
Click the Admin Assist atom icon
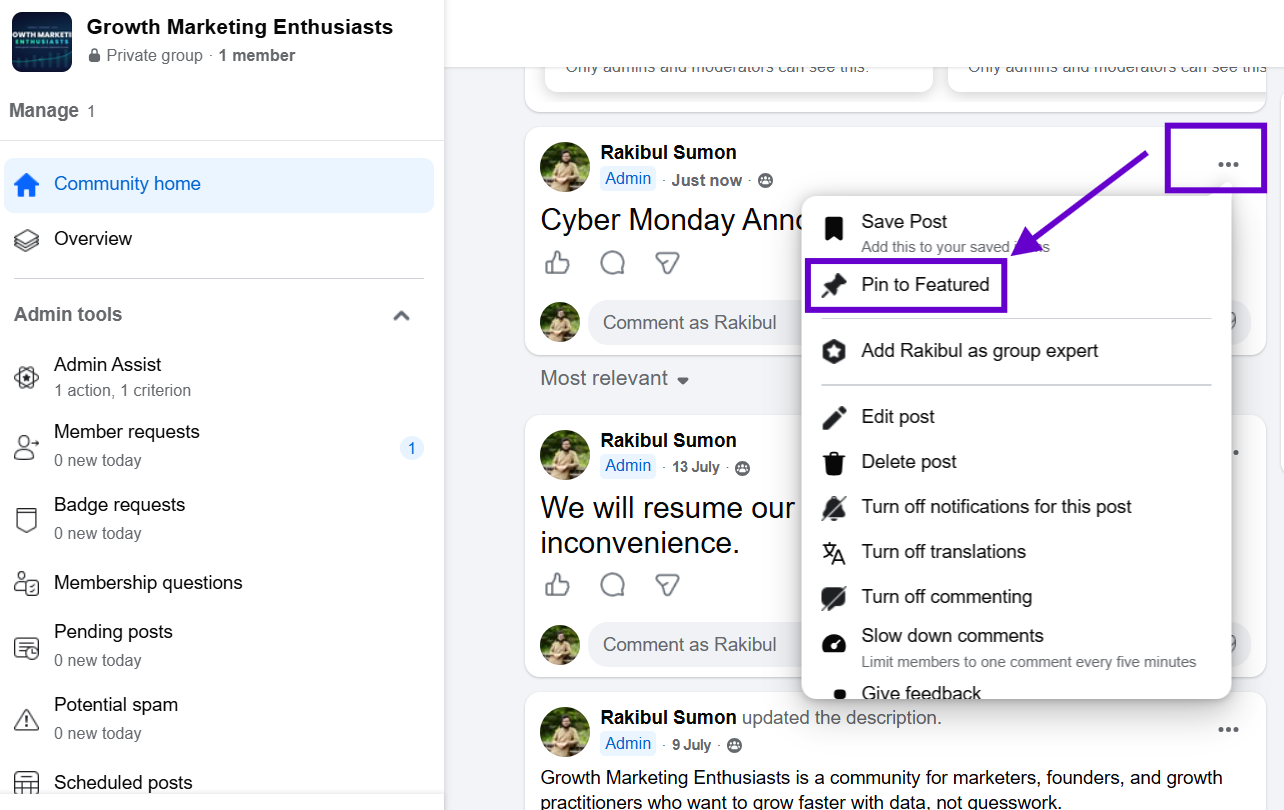click(27, 377)
